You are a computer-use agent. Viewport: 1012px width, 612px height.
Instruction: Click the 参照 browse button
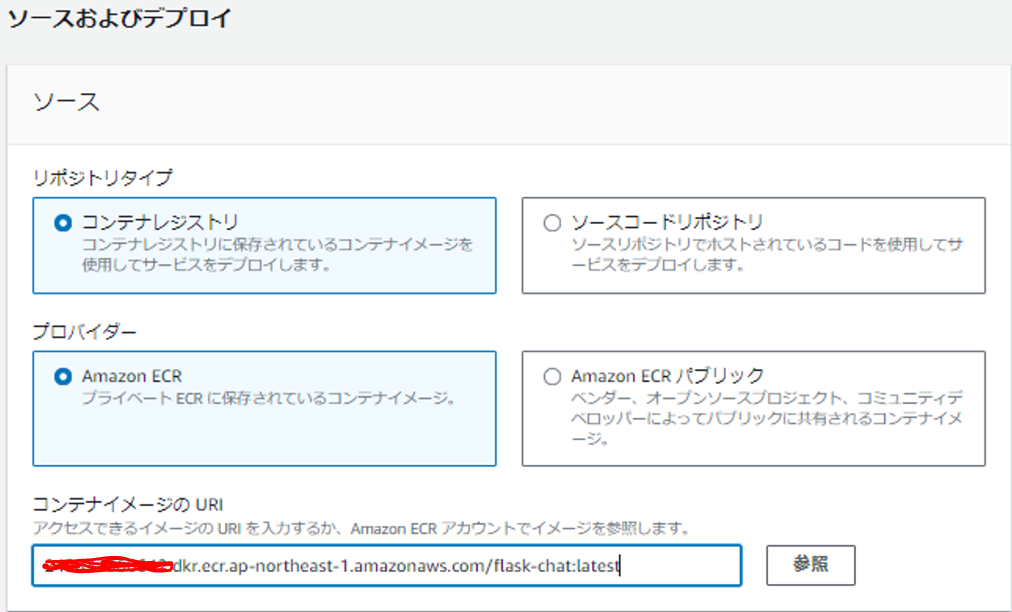point(810,564)
